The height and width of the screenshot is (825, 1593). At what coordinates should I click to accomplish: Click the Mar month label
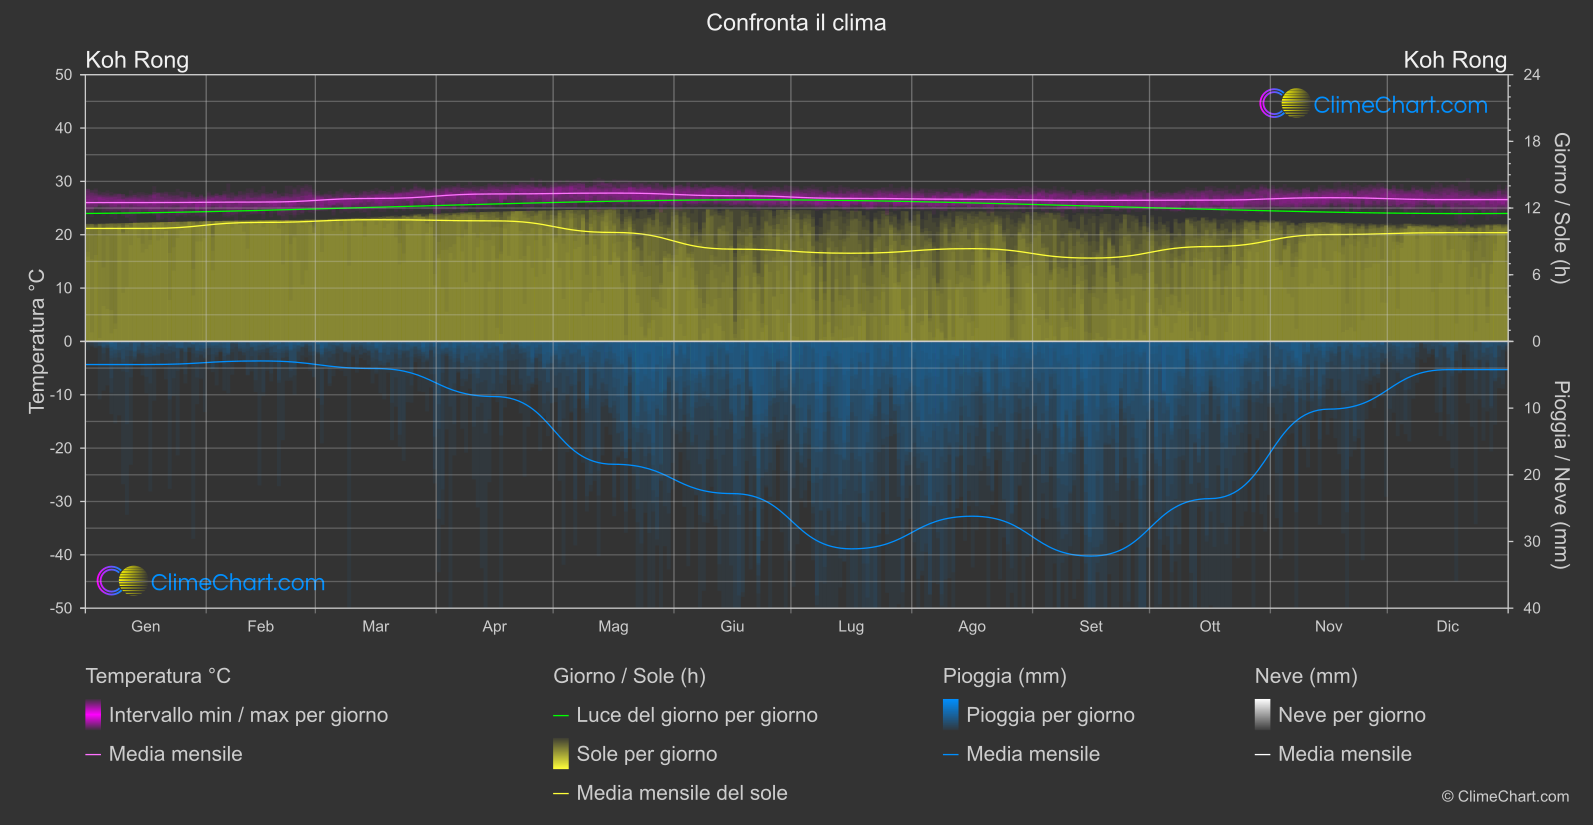pos(375,626)
